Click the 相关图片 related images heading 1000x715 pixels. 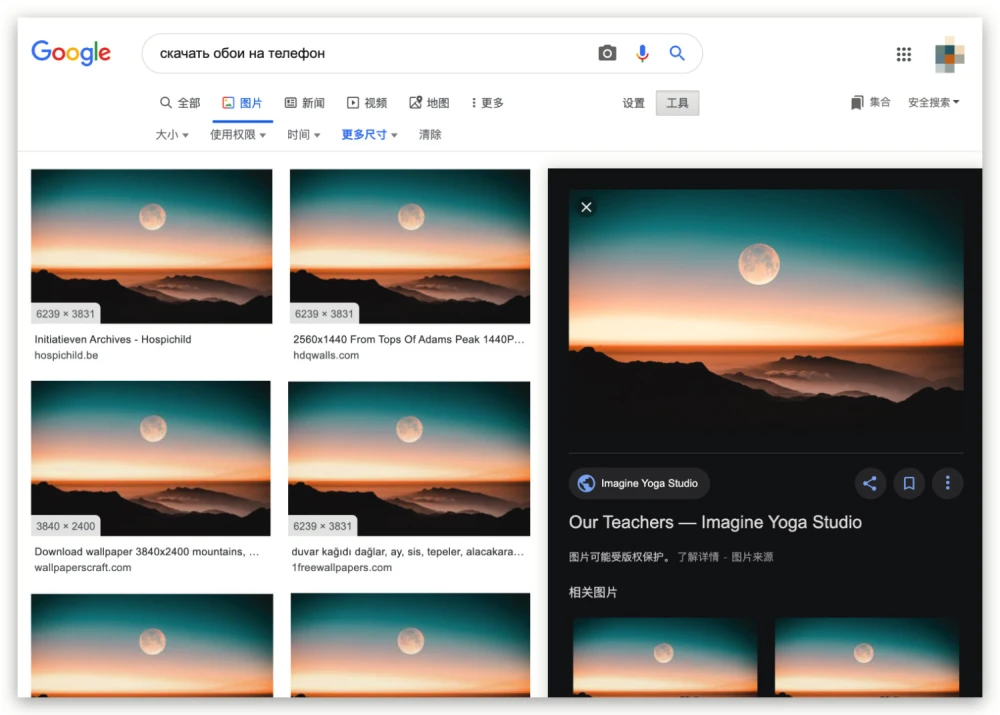(x=593, y=593)
